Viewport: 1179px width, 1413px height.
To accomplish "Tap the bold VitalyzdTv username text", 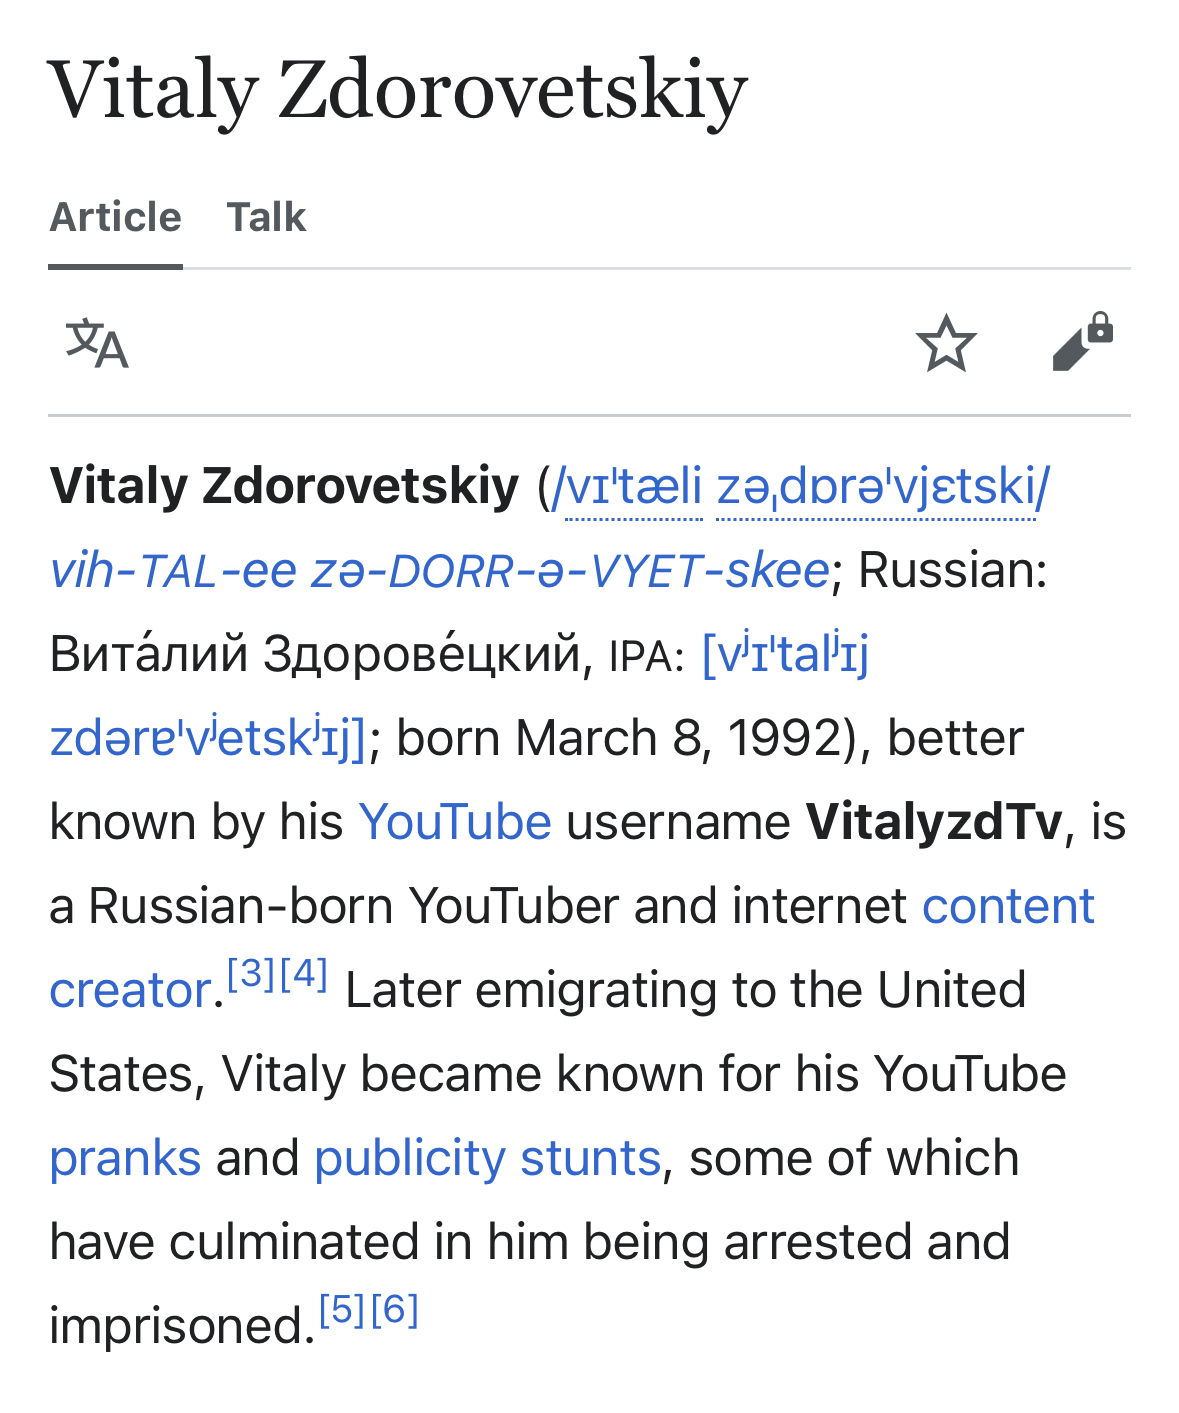I will (934, 822).
